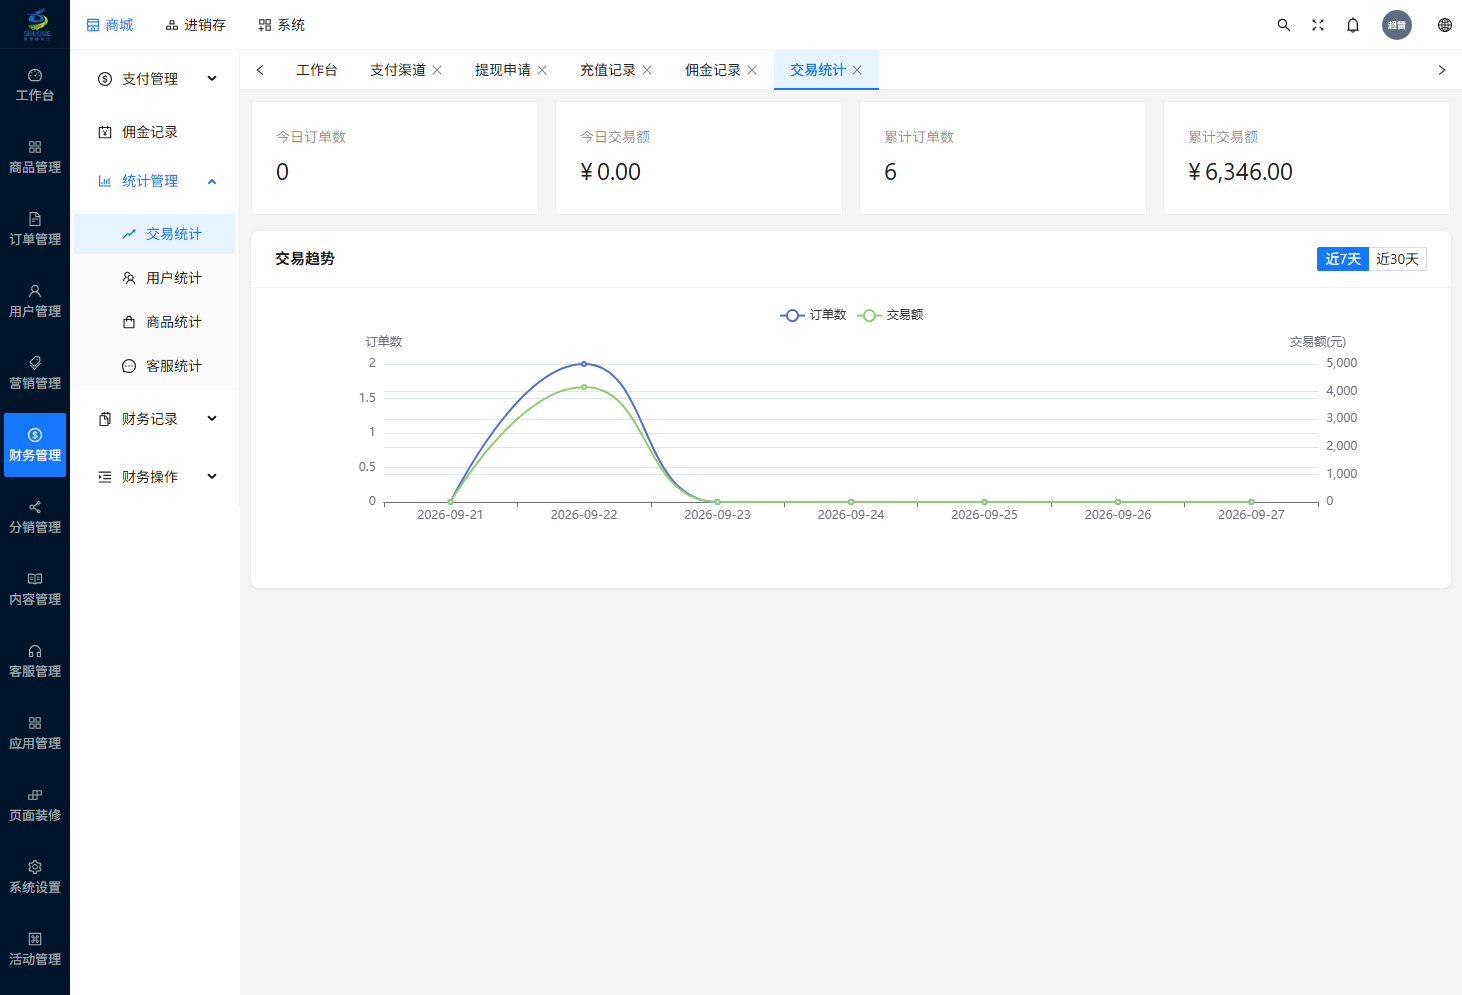This screenshot has width=1462, height=995.
Task: Click the 今日订单数 card
Action: 395,158
